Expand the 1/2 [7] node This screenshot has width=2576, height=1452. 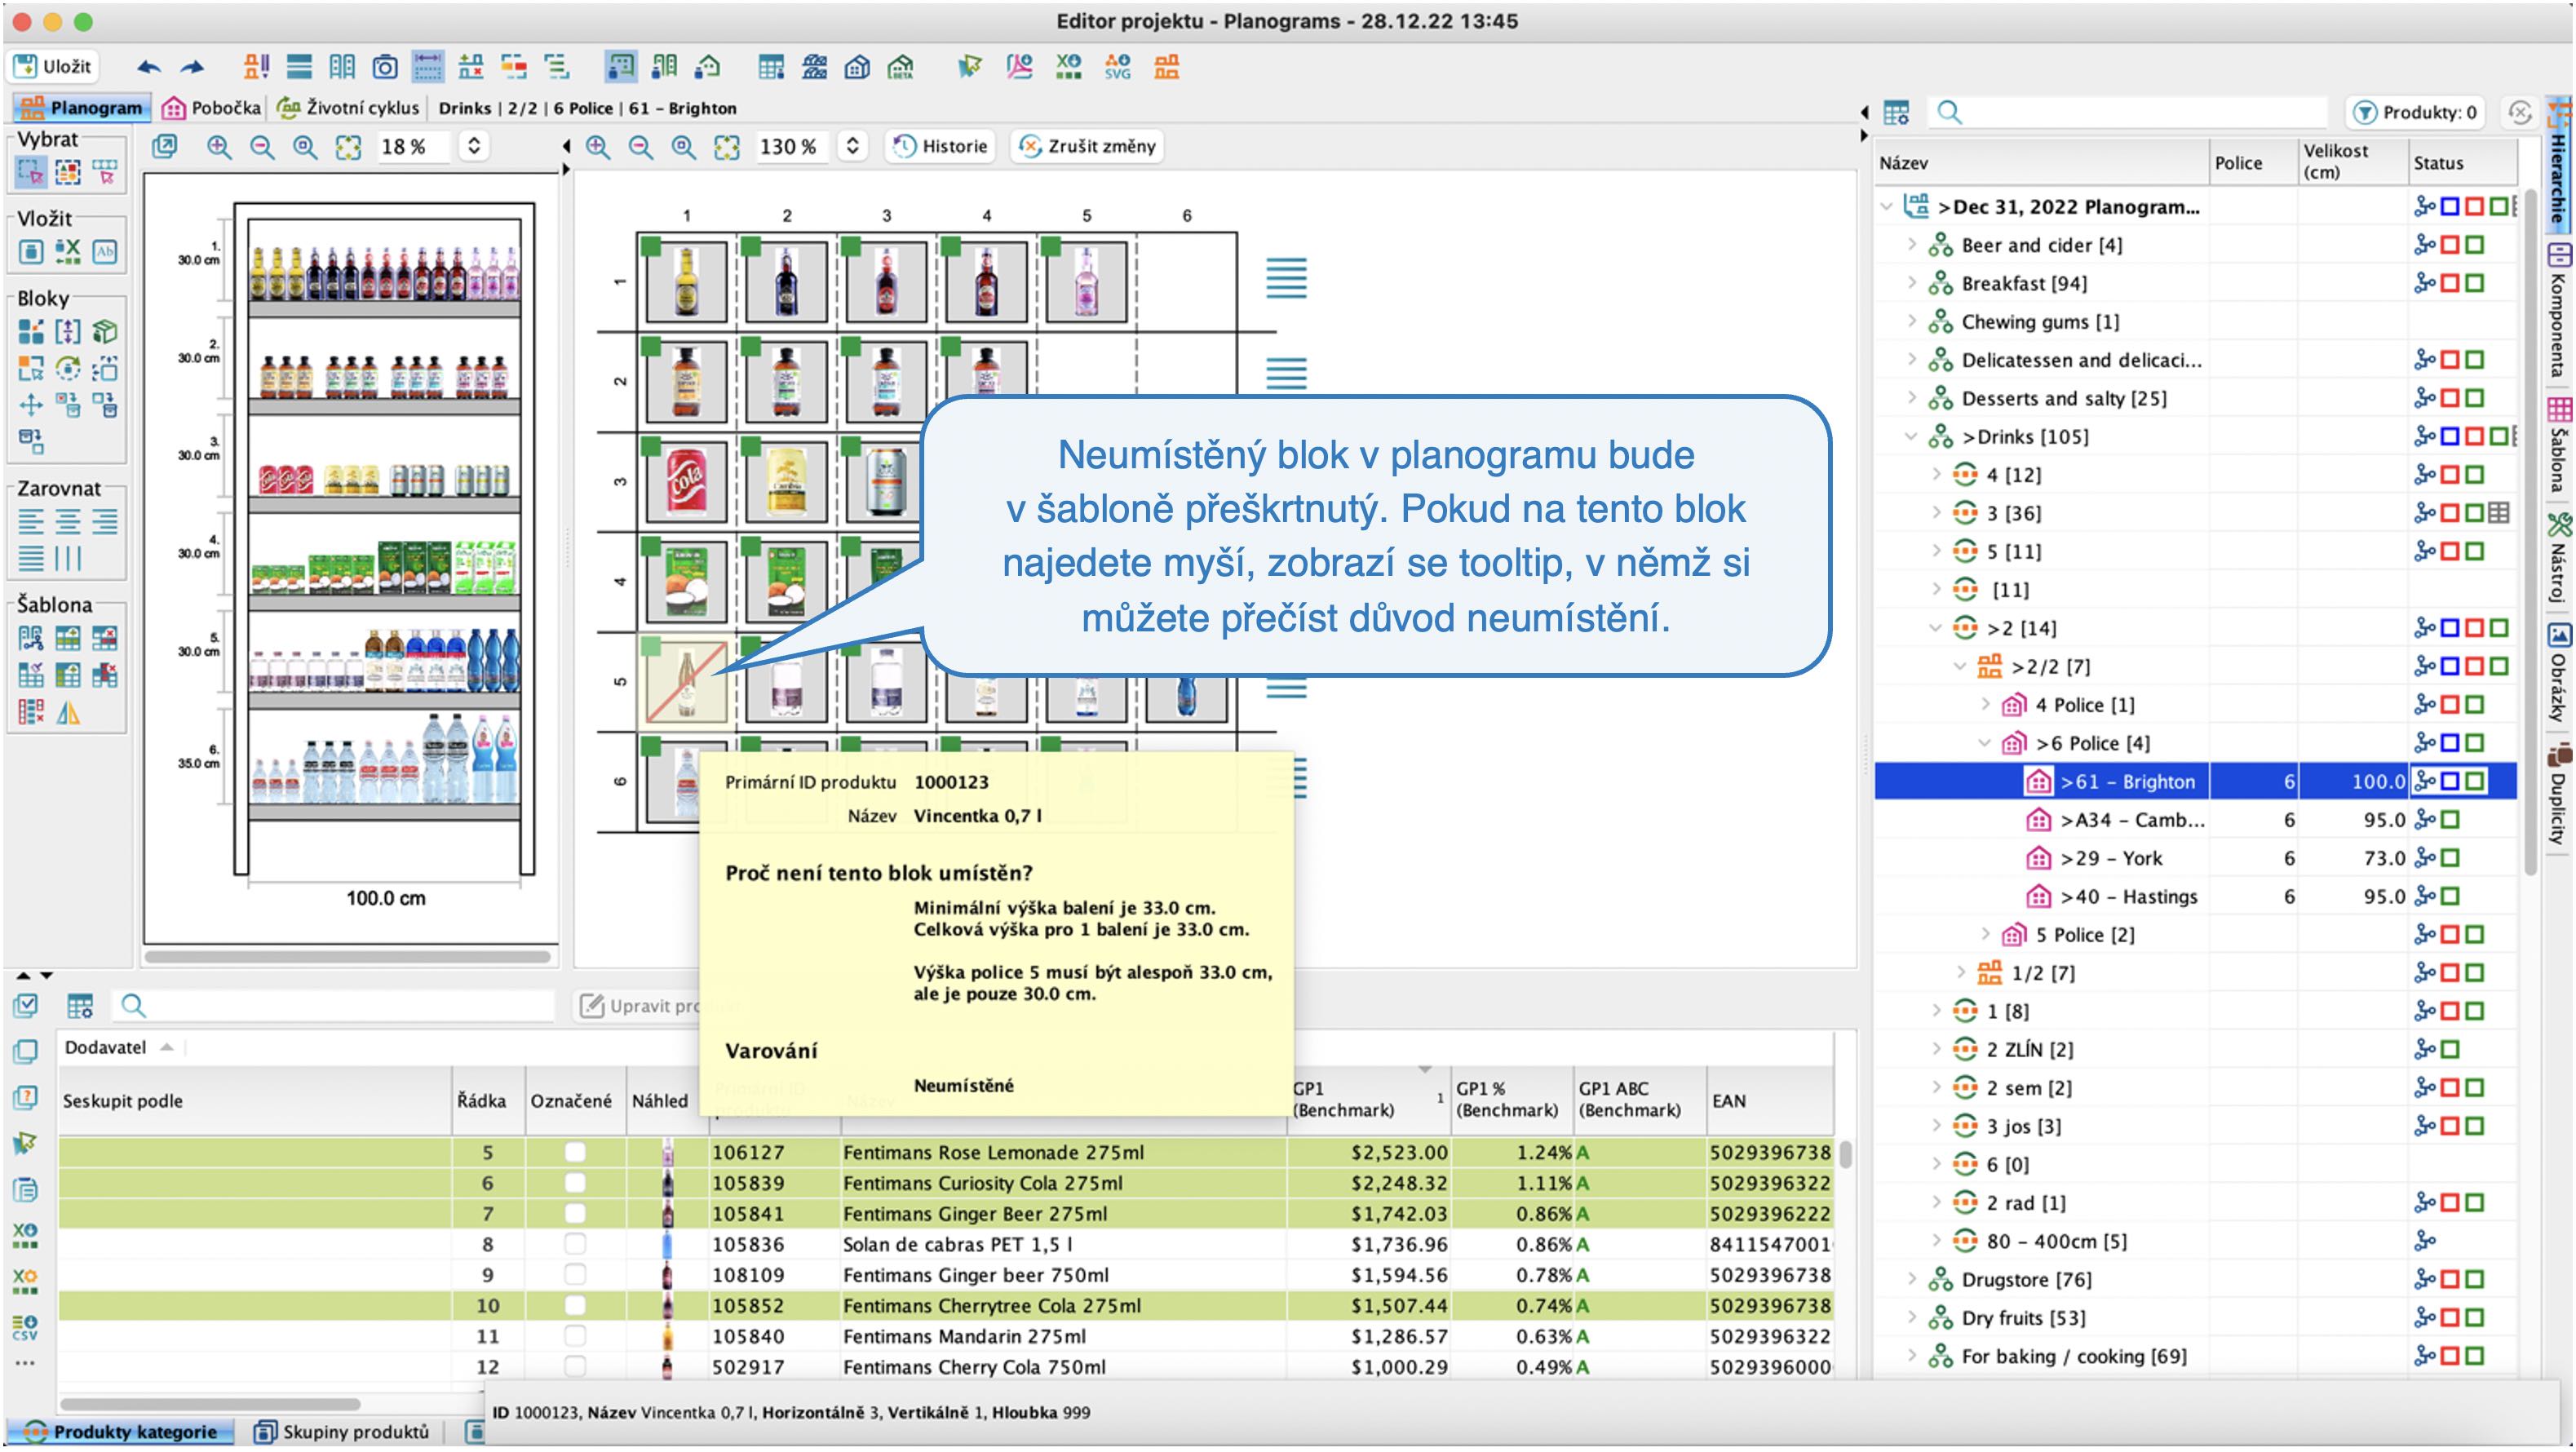(x=1960, y=972)
